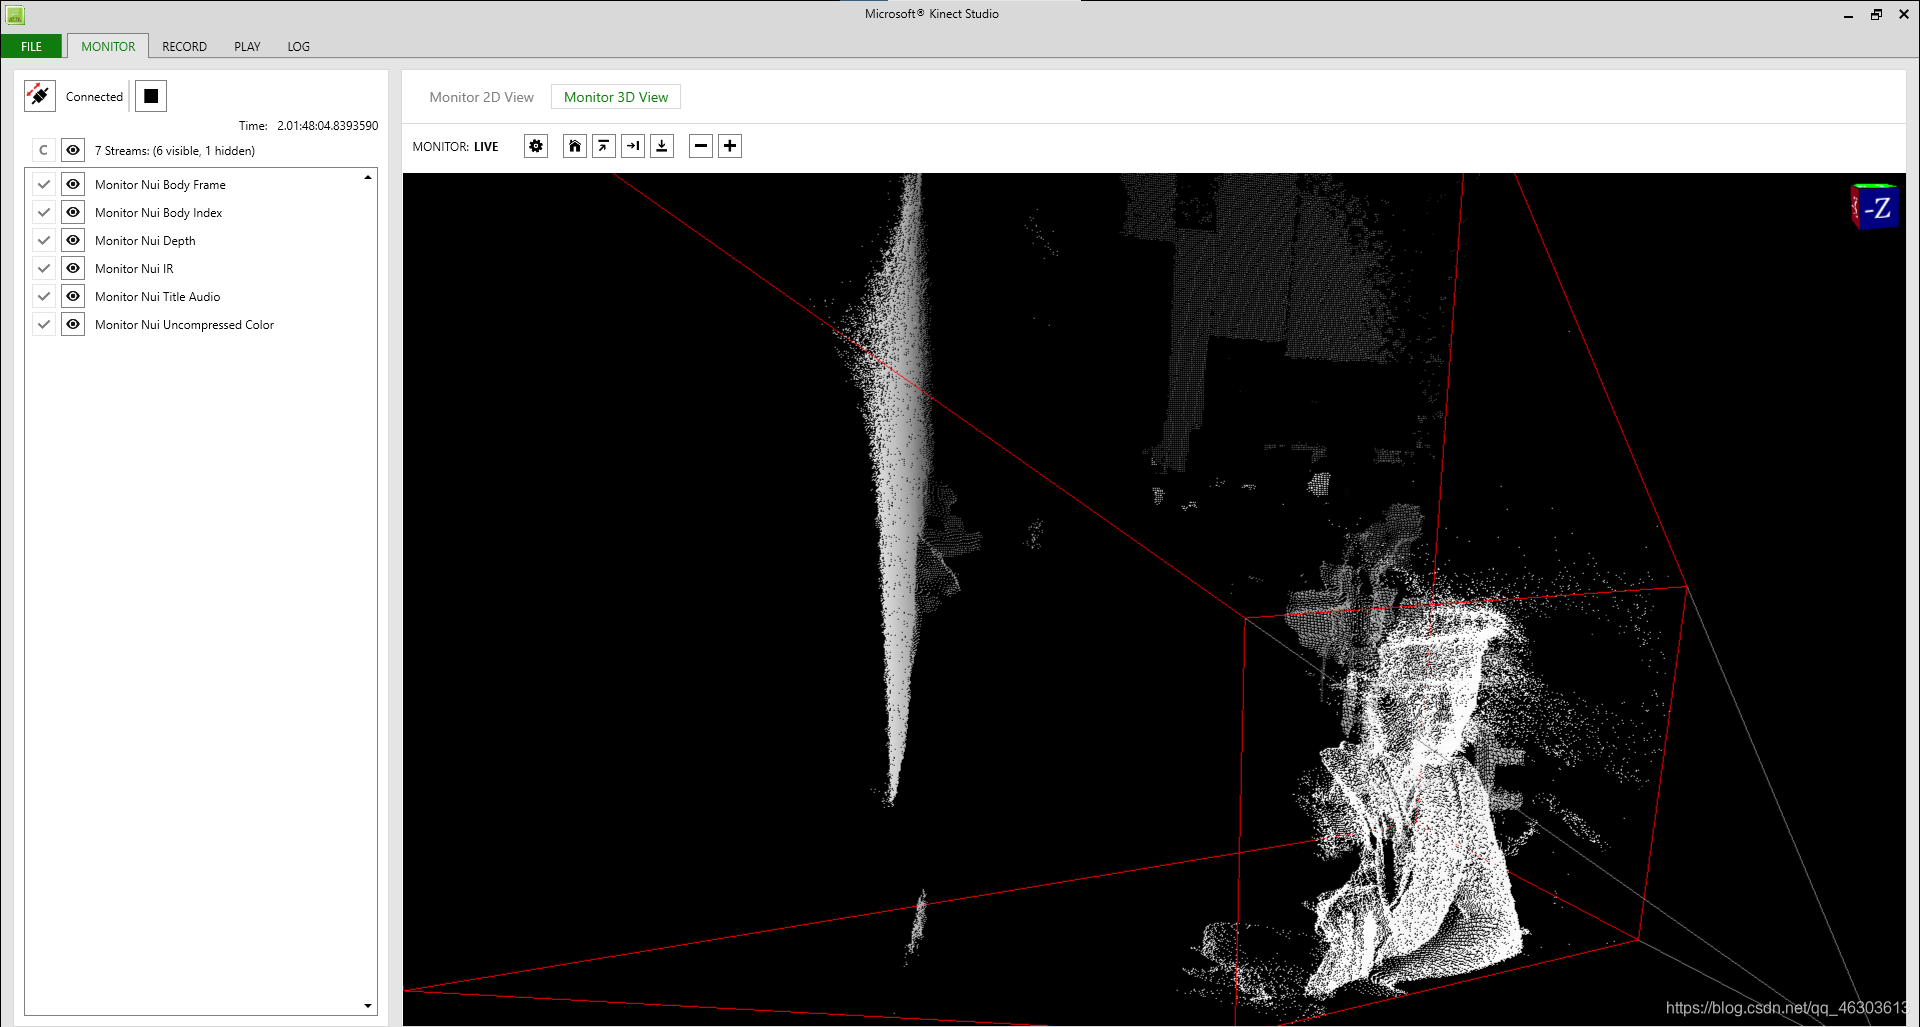Viewport: 1920px width, 1027px height.
Task: Uncheck the Monitor Nui Uncompressed Color checkbox
Action: [x=43, y=324]
